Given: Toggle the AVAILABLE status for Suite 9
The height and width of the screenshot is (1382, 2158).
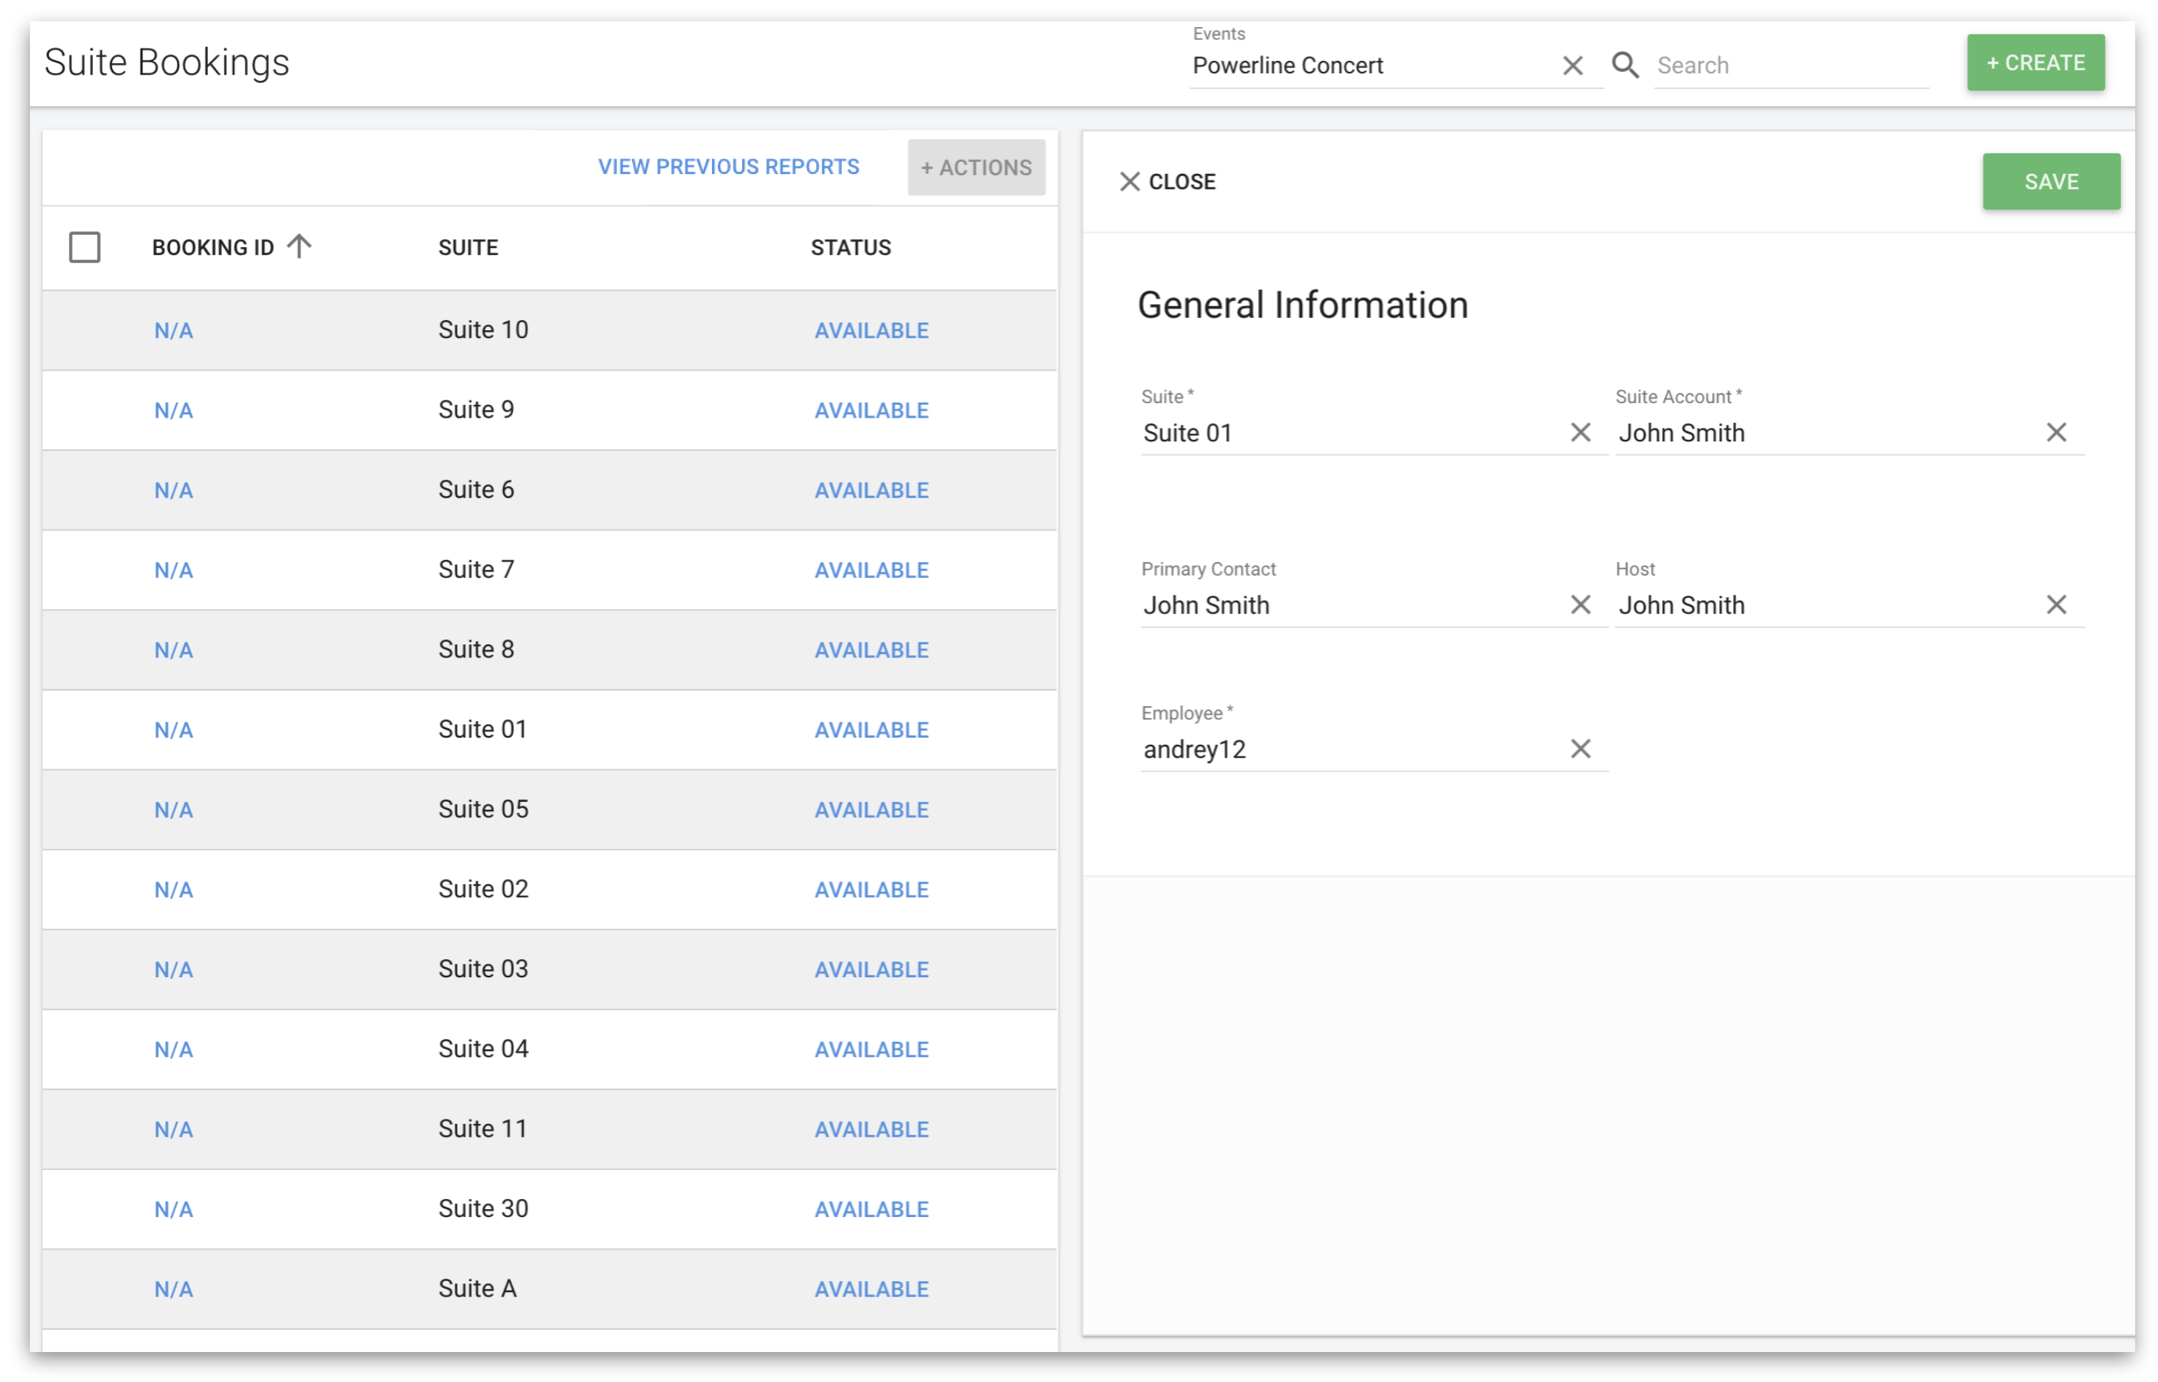Looking at the screenshot, I should pyautogui.click(x=873, y=409).
